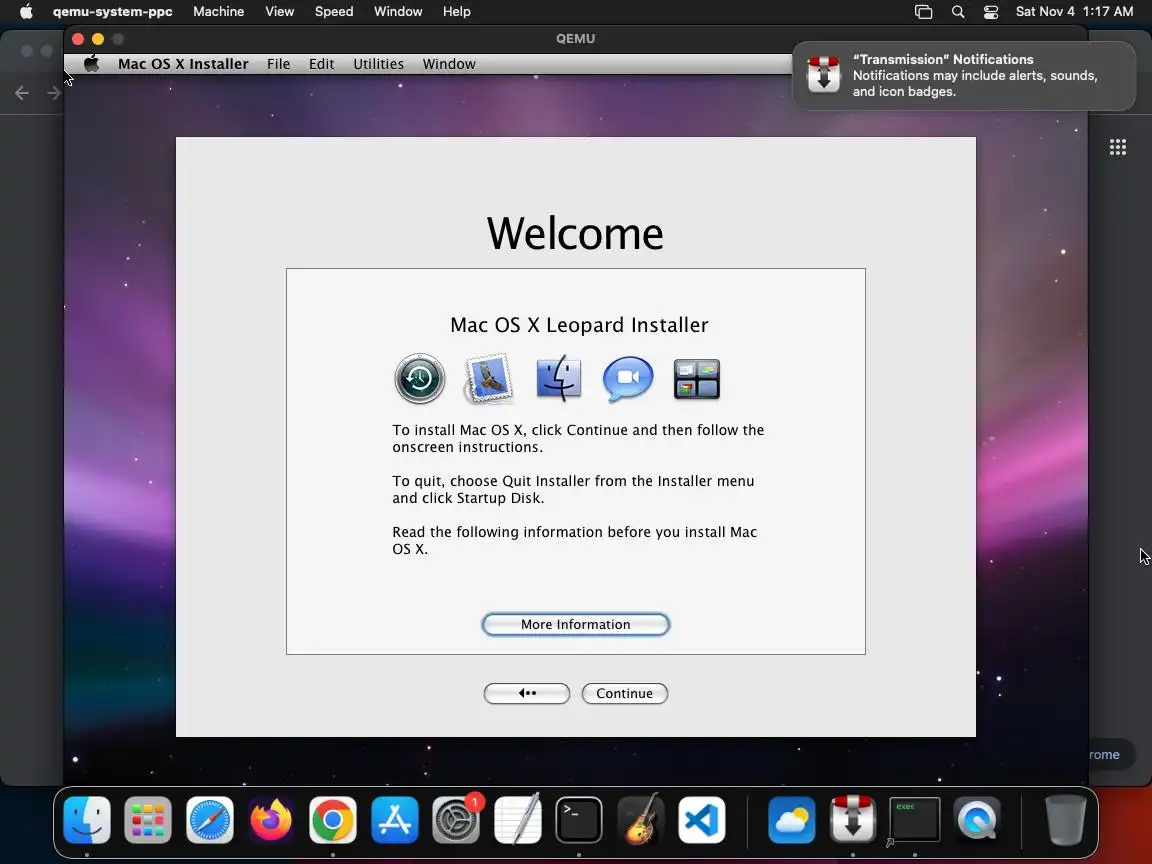Open the host macOS Apple menu
The width and height of the screenshot is (1152, 864).
(x=26, y=12)
